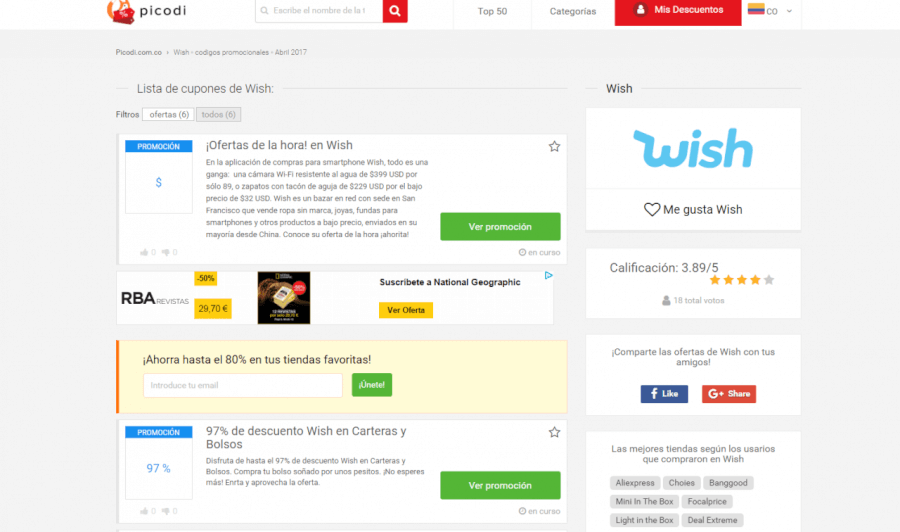Click the user icon in Mis Descuentos
Image resolution: width=900 pixels, height=532 pixels.
click(641, 10)
